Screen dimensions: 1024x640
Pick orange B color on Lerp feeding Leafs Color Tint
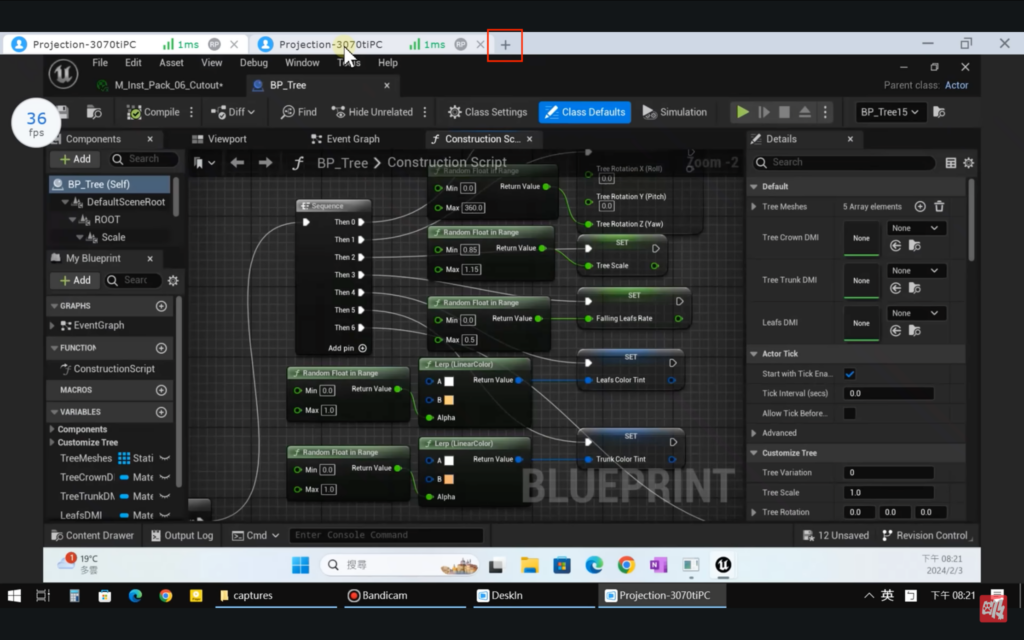coord(449,400)
